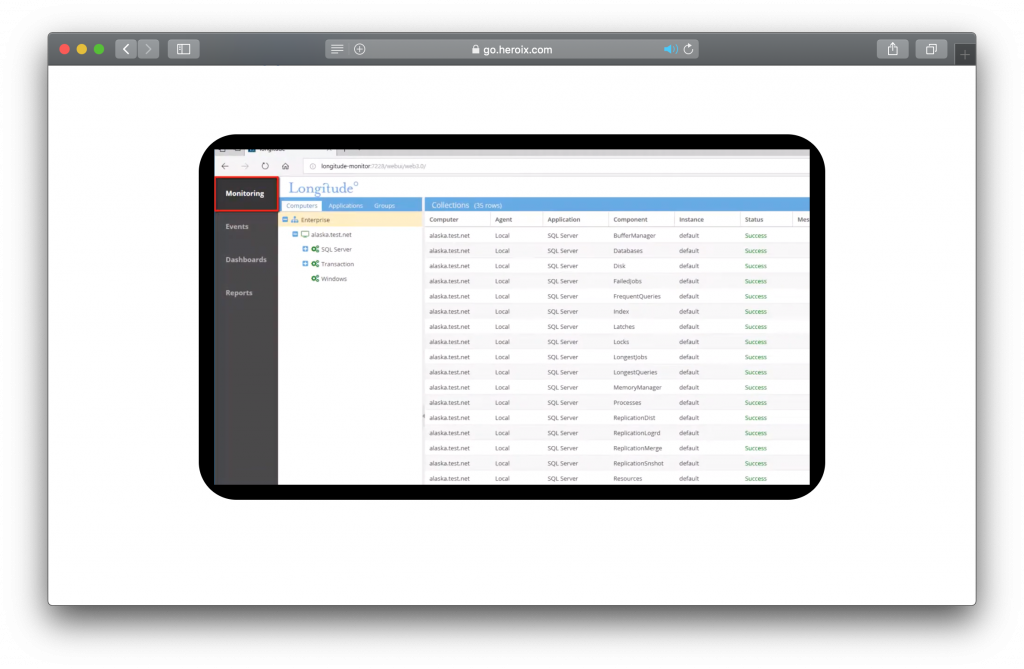Switch to the Groups tab
1024x669 pixels.
(385, 205)
